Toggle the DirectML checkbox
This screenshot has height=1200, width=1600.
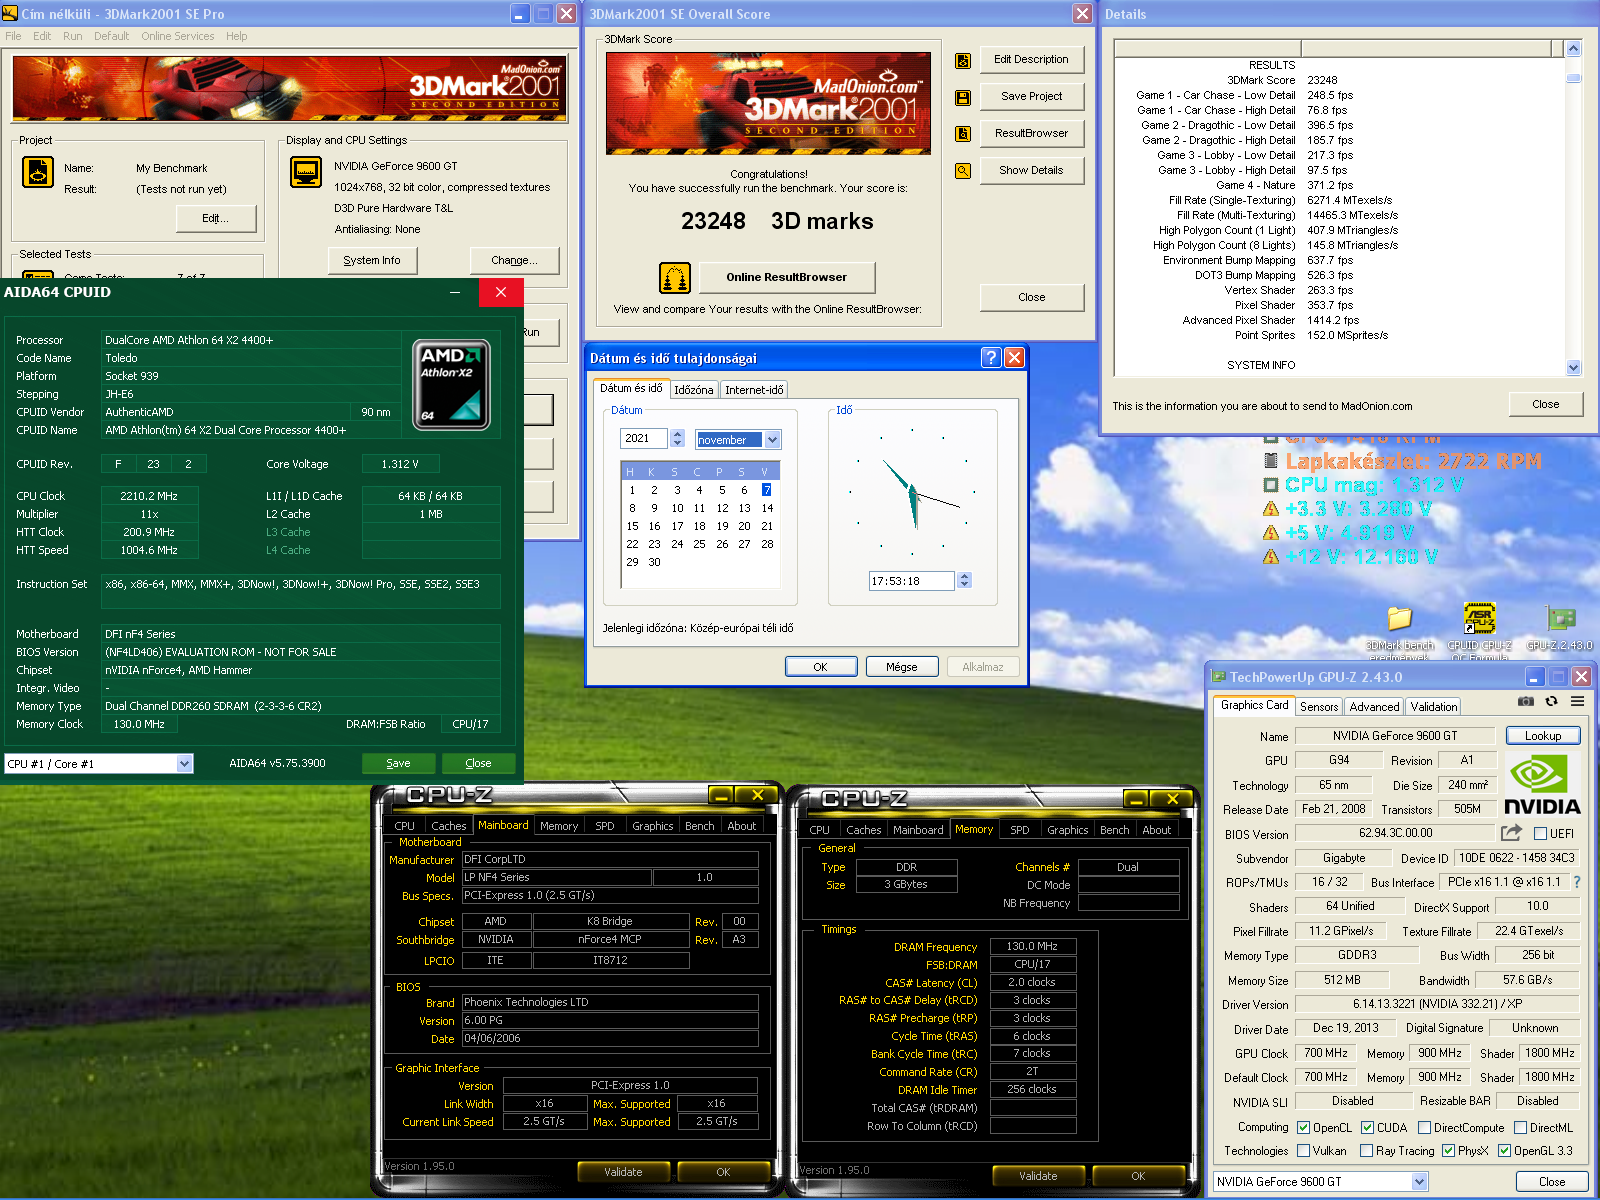pyautogui.click(x=1520, y=1127)
